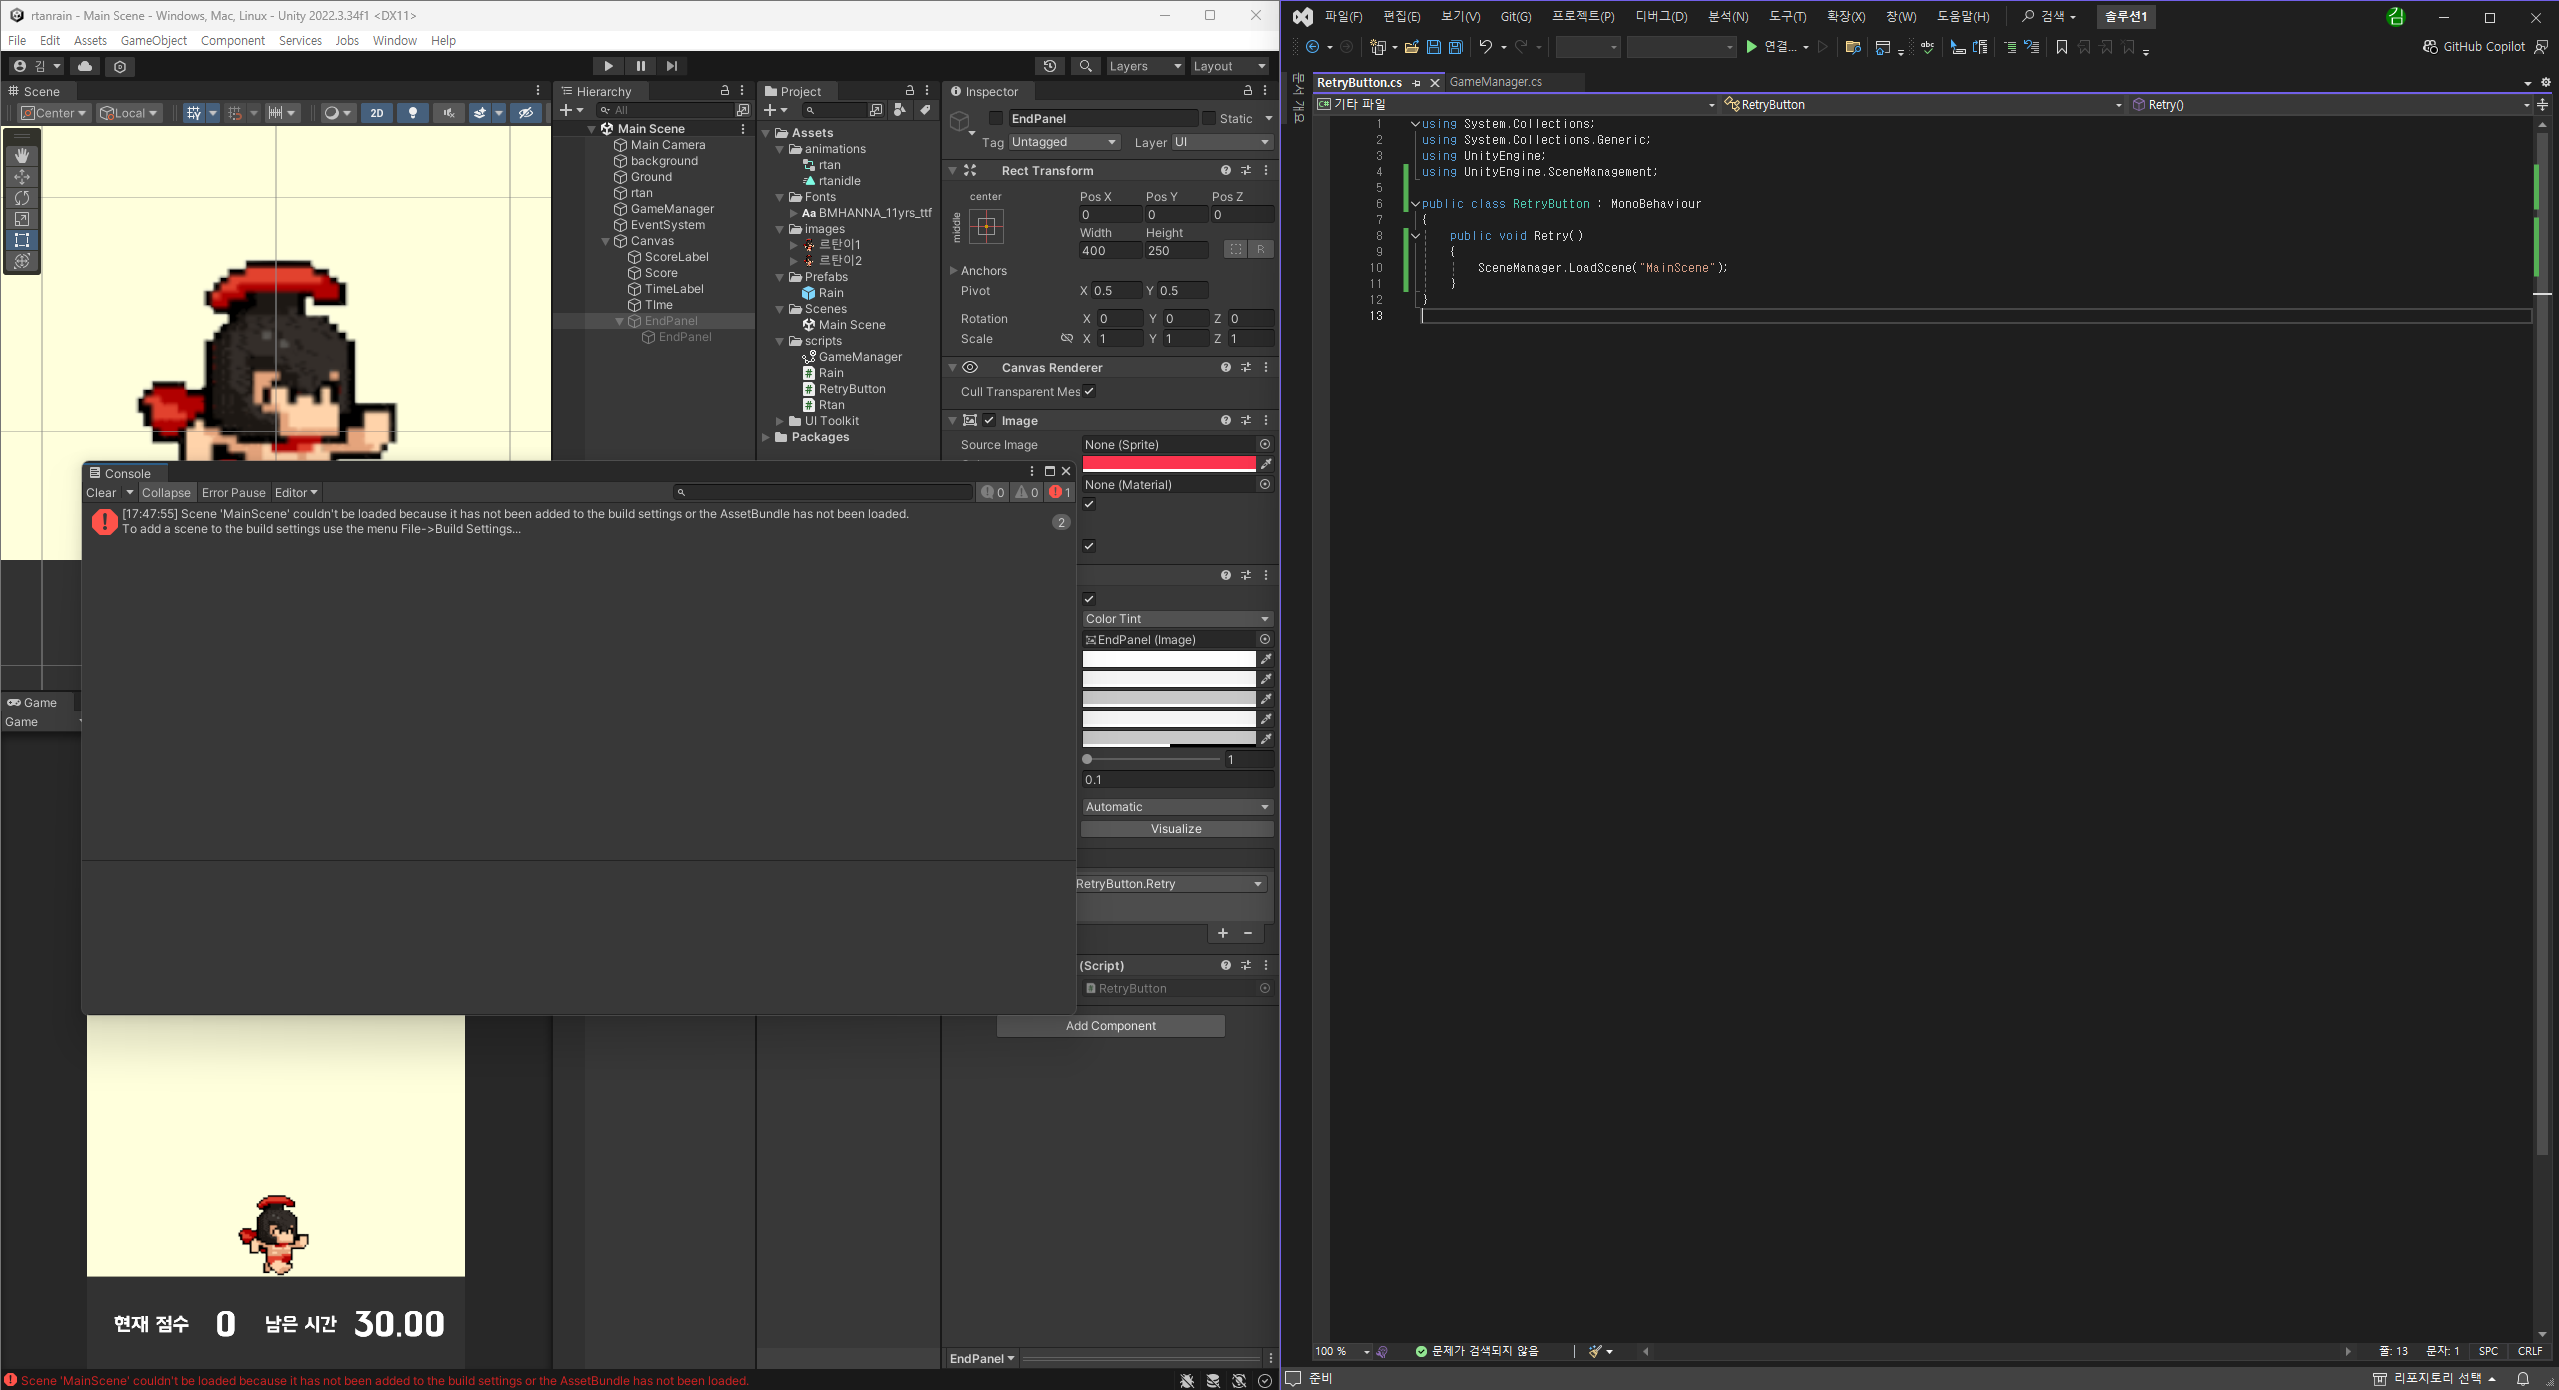The image size is (2559, 1390).
Task: Open GitHub Copilot in Visual Studio
Action: 2473,47
